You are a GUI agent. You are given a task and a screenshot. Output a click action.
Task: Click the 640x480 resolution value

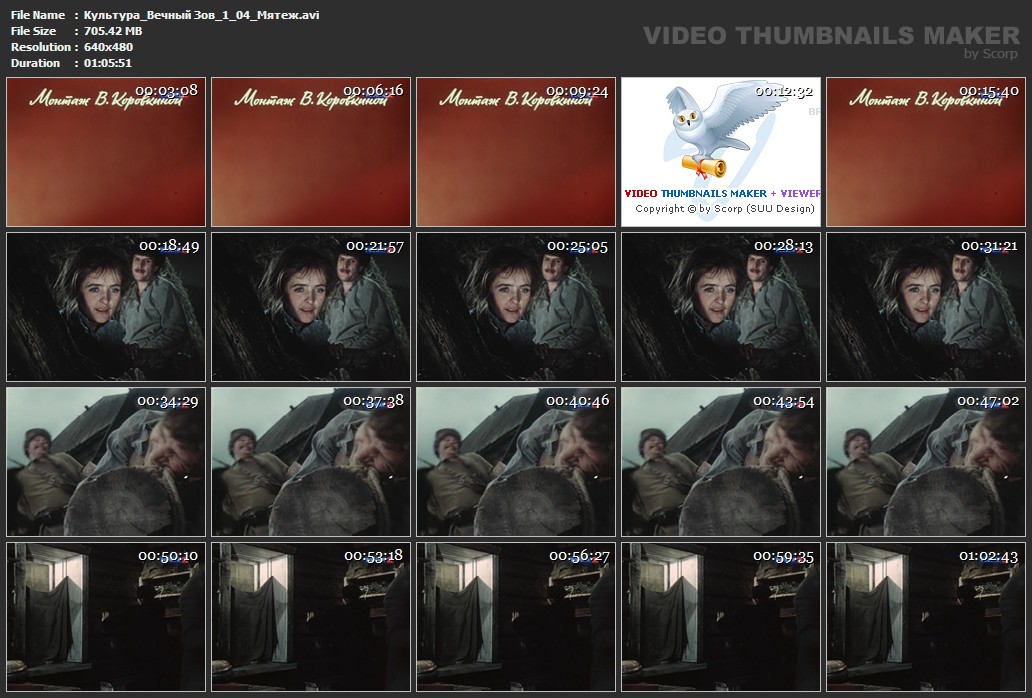click(x=109, y=47)
